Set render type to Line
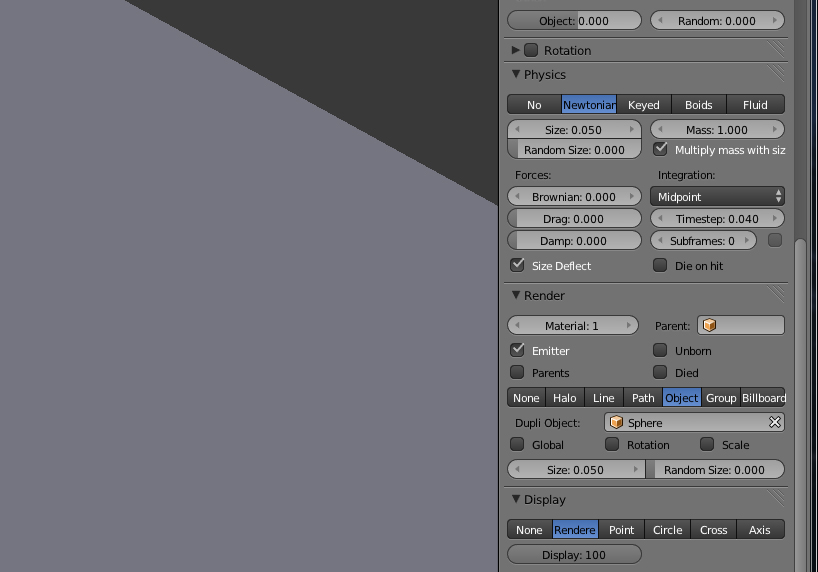This screenshot has width=818, height=572. pos(604,398)
